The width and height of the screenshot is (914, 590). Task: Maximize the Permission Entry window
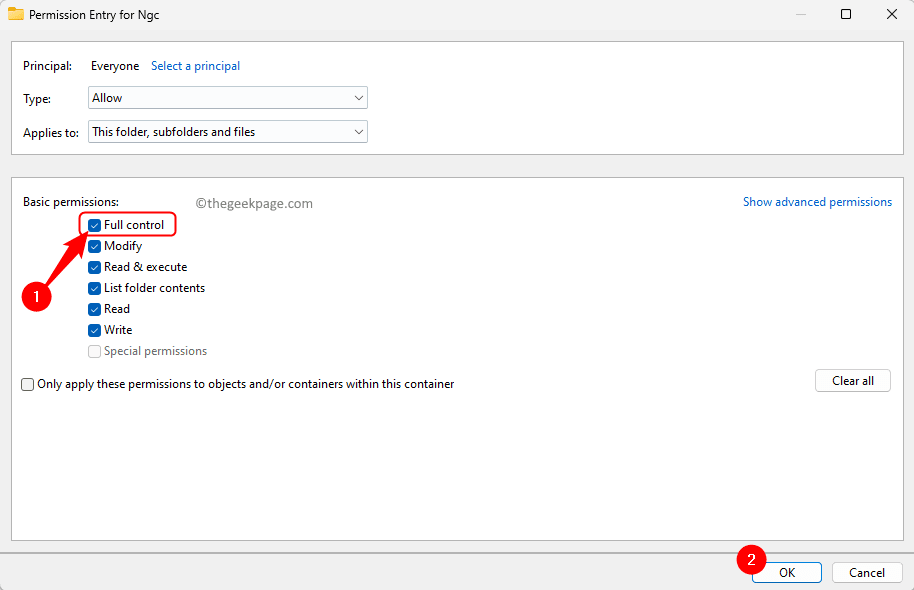tap(846, 14)
